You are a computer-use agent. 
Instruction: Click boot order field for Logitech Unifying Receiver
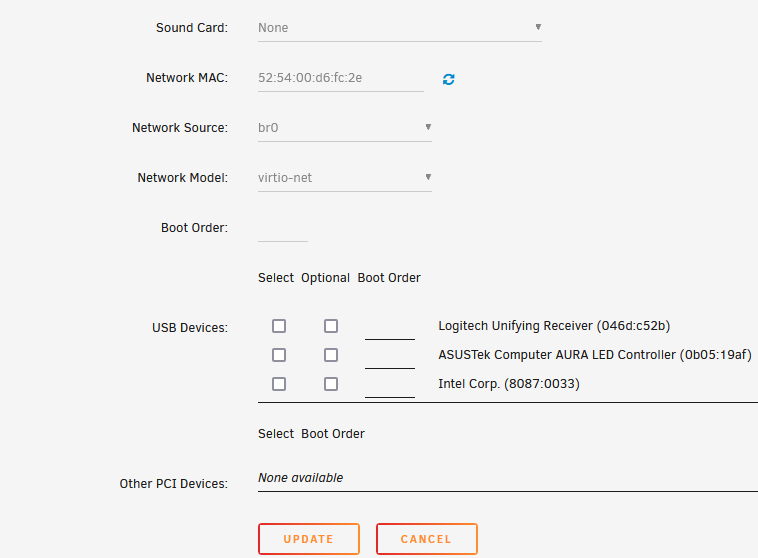click(x=390, y=327)
